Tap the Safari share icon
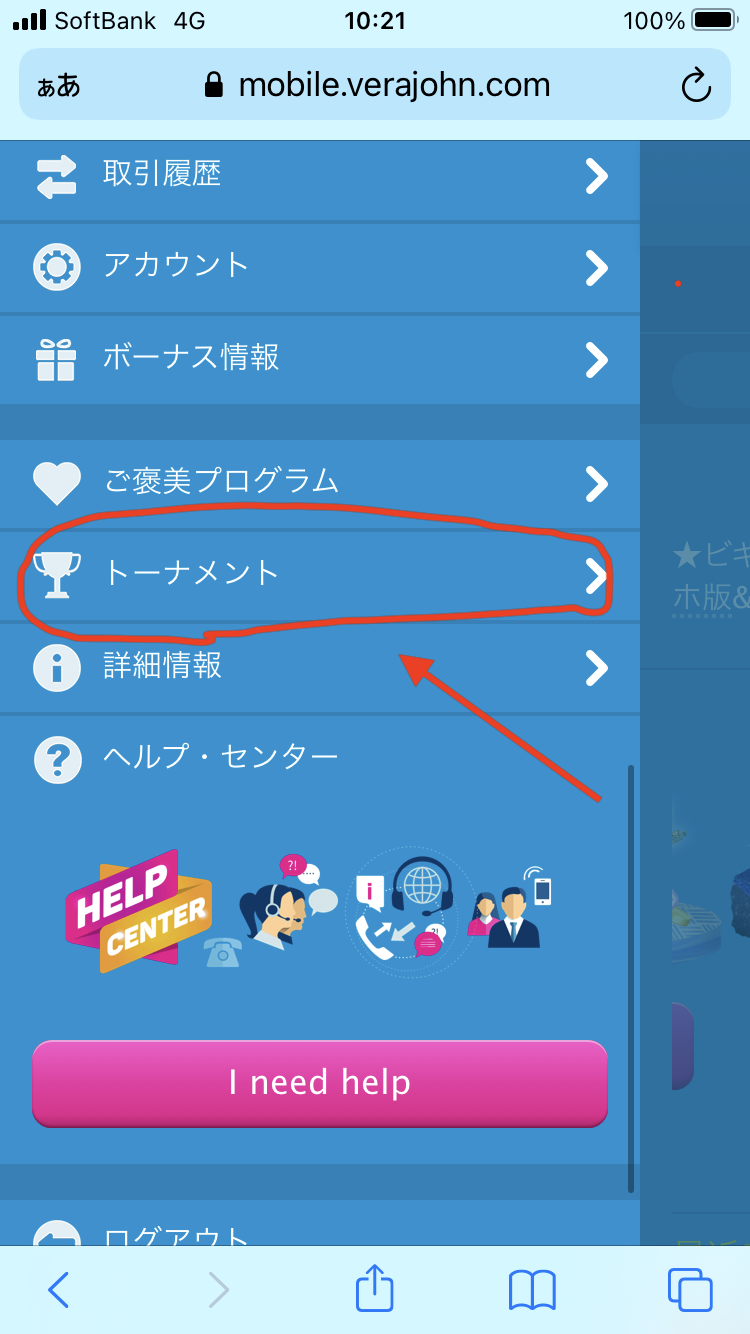 pos(374,1288)
